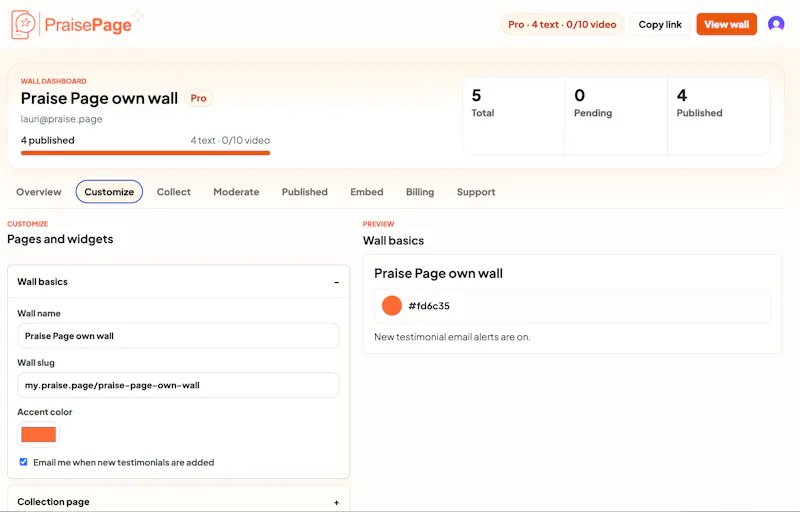The image size is (800, 512).
Task: Click the lauri@praise.page email text
Action: click(61, 119)
